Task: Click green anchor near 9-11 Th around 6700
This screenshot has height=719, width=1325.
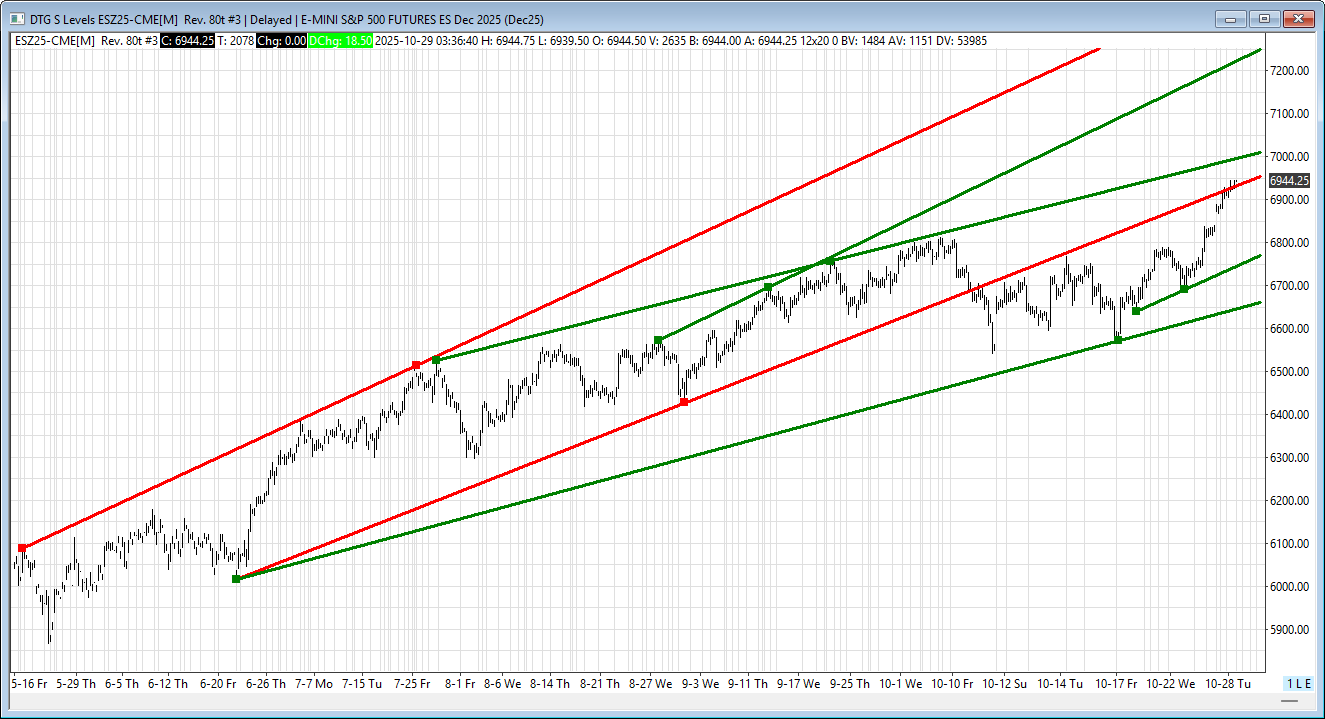Action: [768, 287]
